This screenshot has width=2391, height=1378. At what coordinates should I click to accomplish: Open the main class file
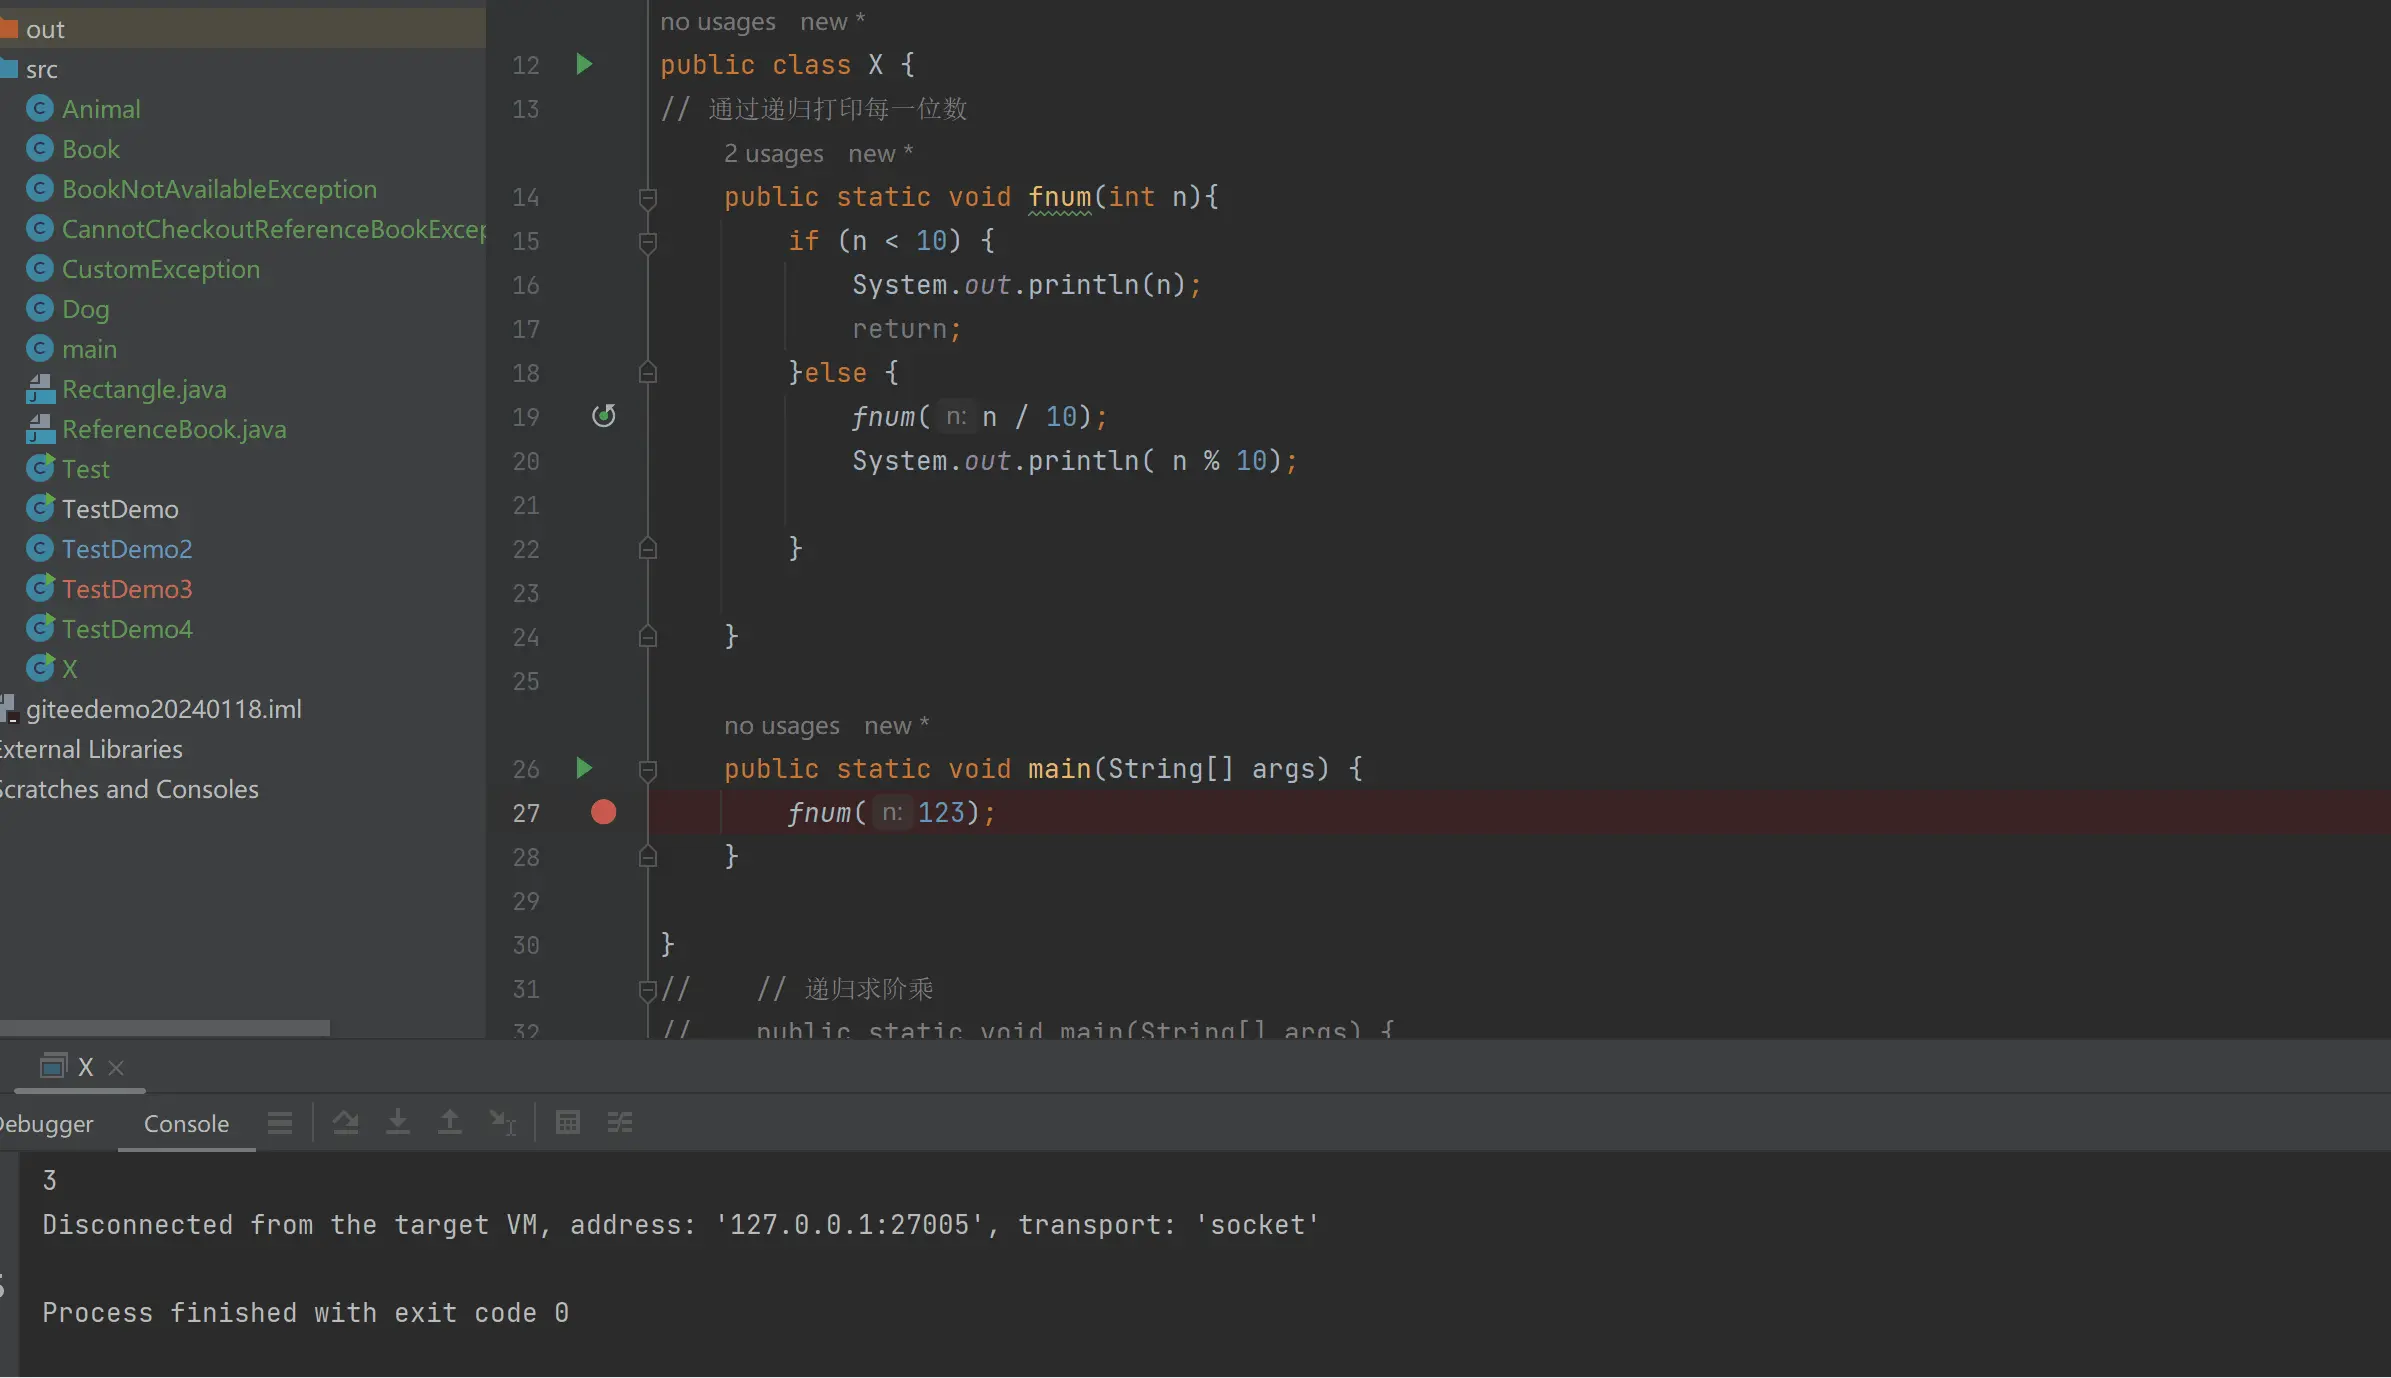point(89,349)
